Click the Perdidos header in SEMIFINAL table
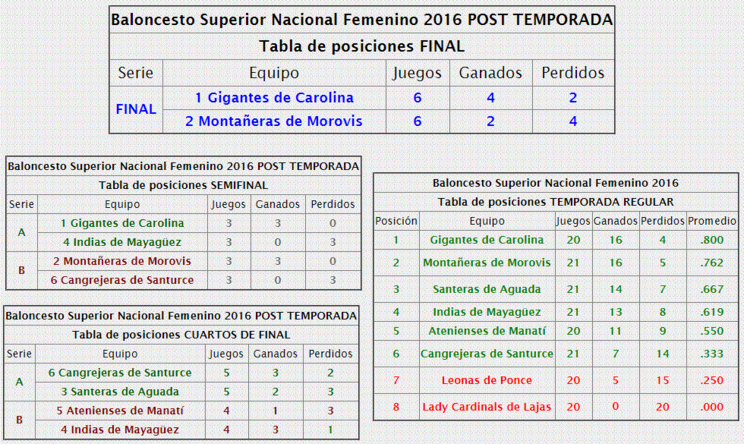The image size is (744, 444). [333, 204]
